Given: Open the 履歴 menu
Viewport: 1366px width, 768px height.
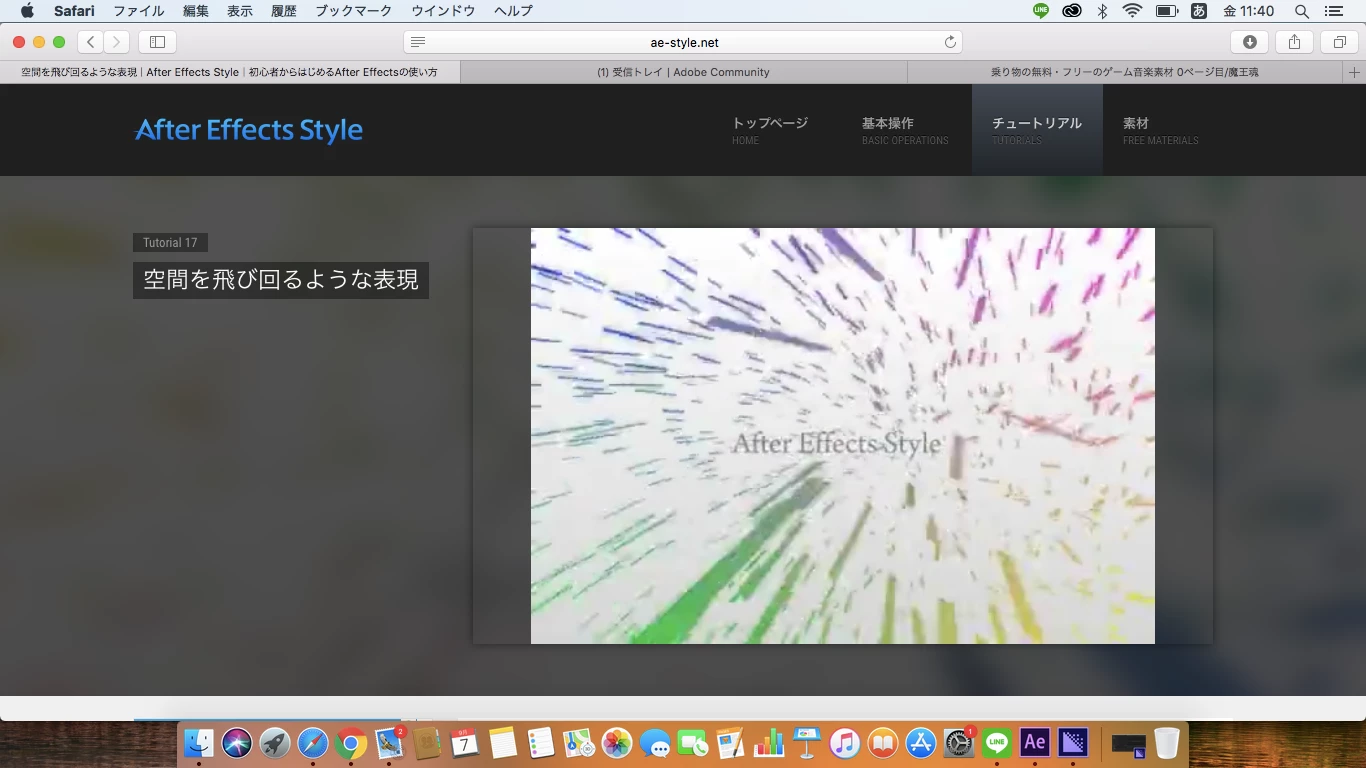Looking at the screenshot, I should (284, 11).
